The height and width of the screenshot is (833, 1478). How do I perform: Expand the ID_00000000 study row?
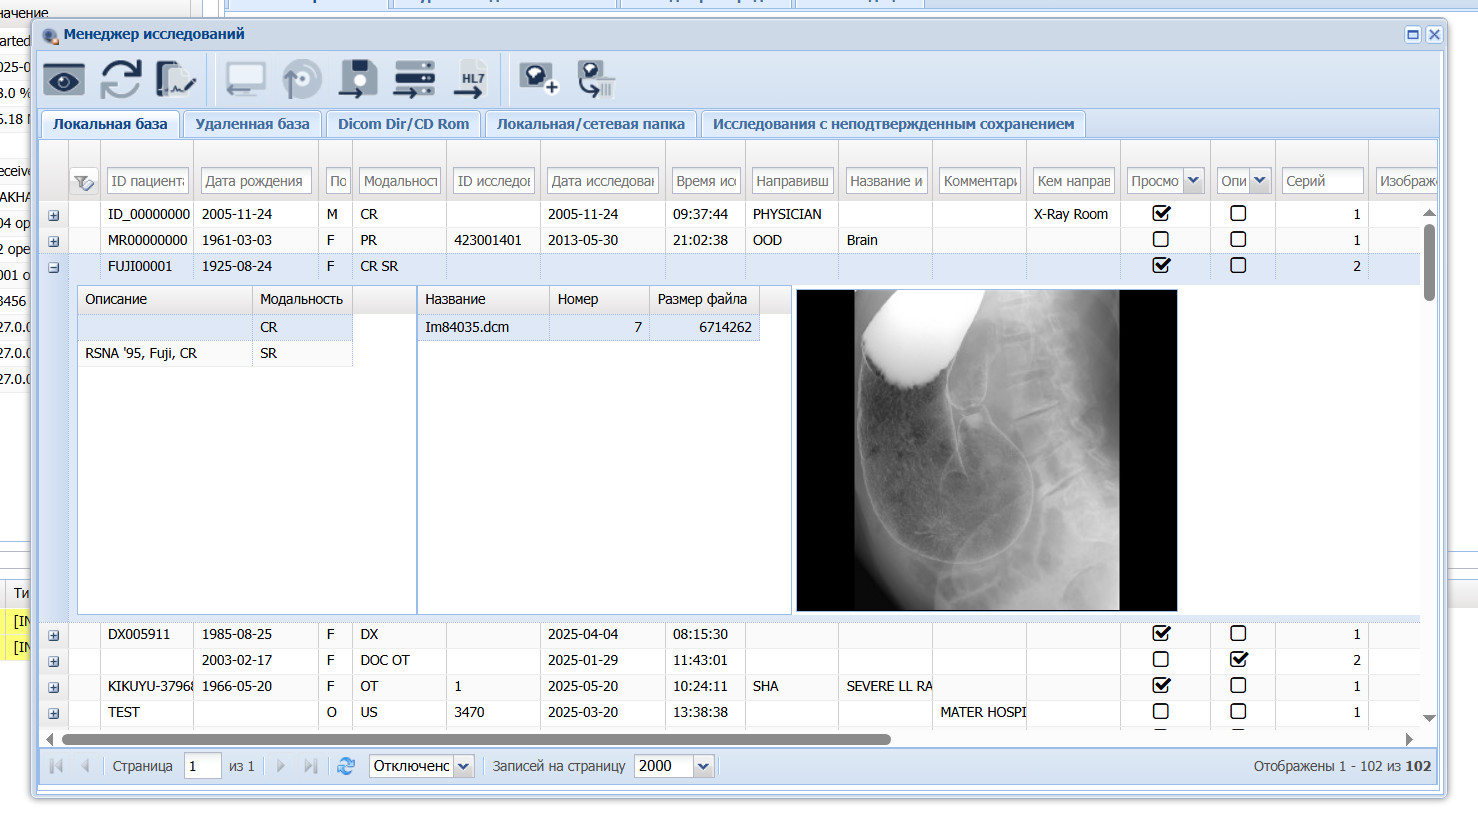(x=54, y=215)
